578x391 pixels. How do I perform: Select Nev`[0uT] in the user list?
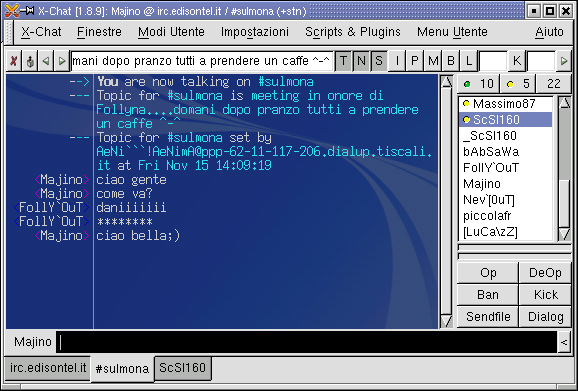505,200
